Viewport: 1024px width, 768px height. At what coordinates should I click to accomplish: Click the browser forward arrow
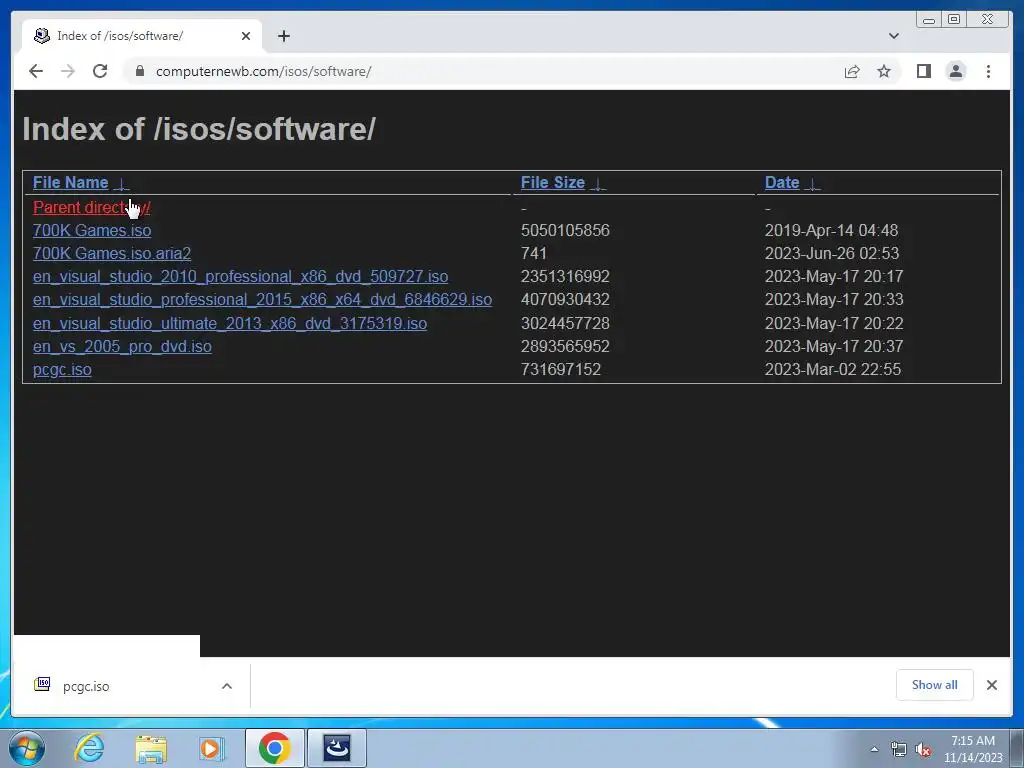pos(67,71)
